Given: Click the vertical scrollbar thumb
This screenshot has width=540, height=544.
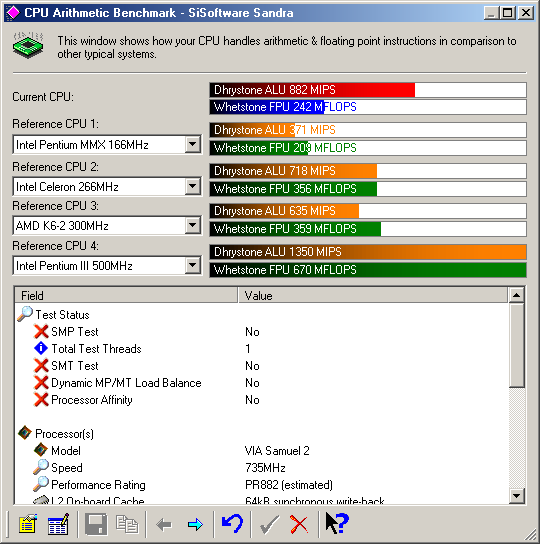Looking at the screenshot, I should click(516, 345).
